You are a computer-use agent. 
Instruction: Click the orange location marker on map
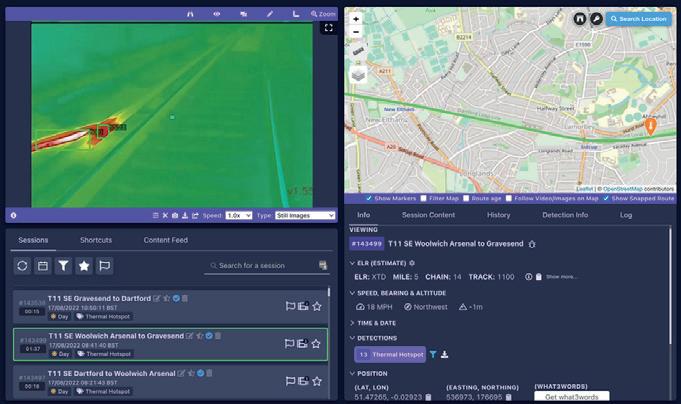click(x=650, y=126)
